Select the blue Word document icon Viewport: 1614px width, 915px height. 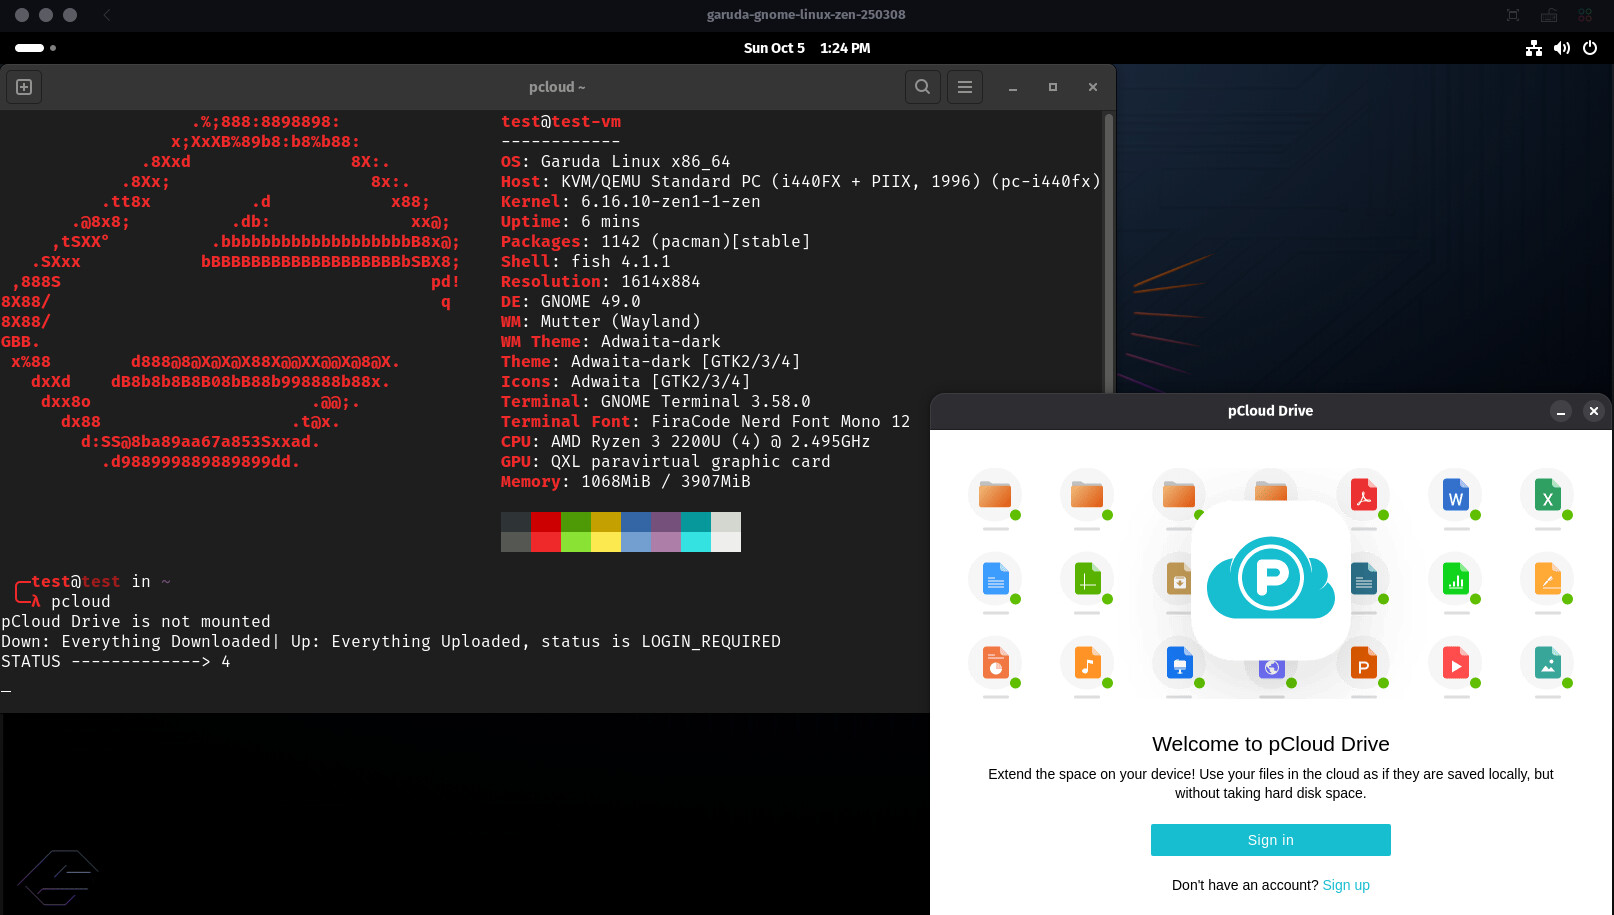(1455, 495)
